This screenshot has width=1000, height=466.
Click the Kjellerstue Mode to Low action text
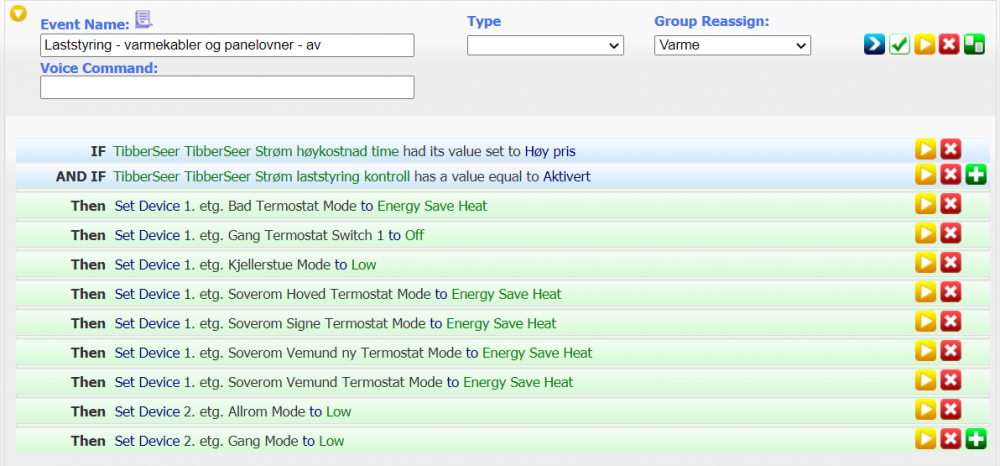[245, 265]
